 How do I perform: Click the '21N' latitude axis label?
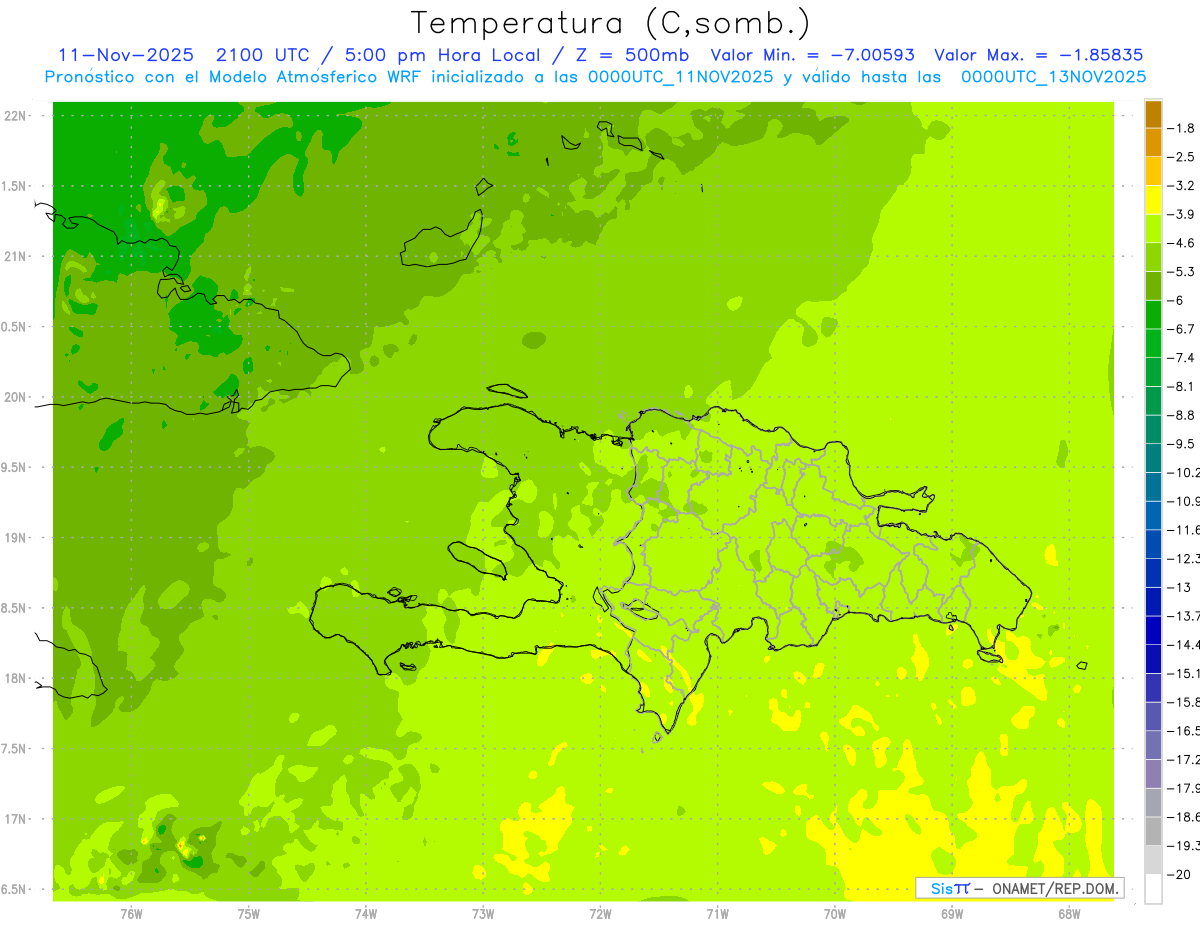pyautogui.click(x=16, y=257)
